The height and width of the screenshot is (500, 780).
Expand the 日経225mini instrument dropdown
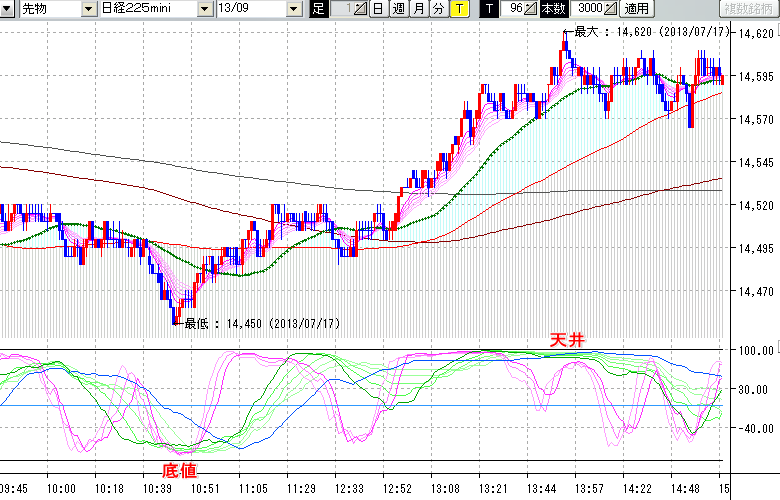tap(205, 9)
